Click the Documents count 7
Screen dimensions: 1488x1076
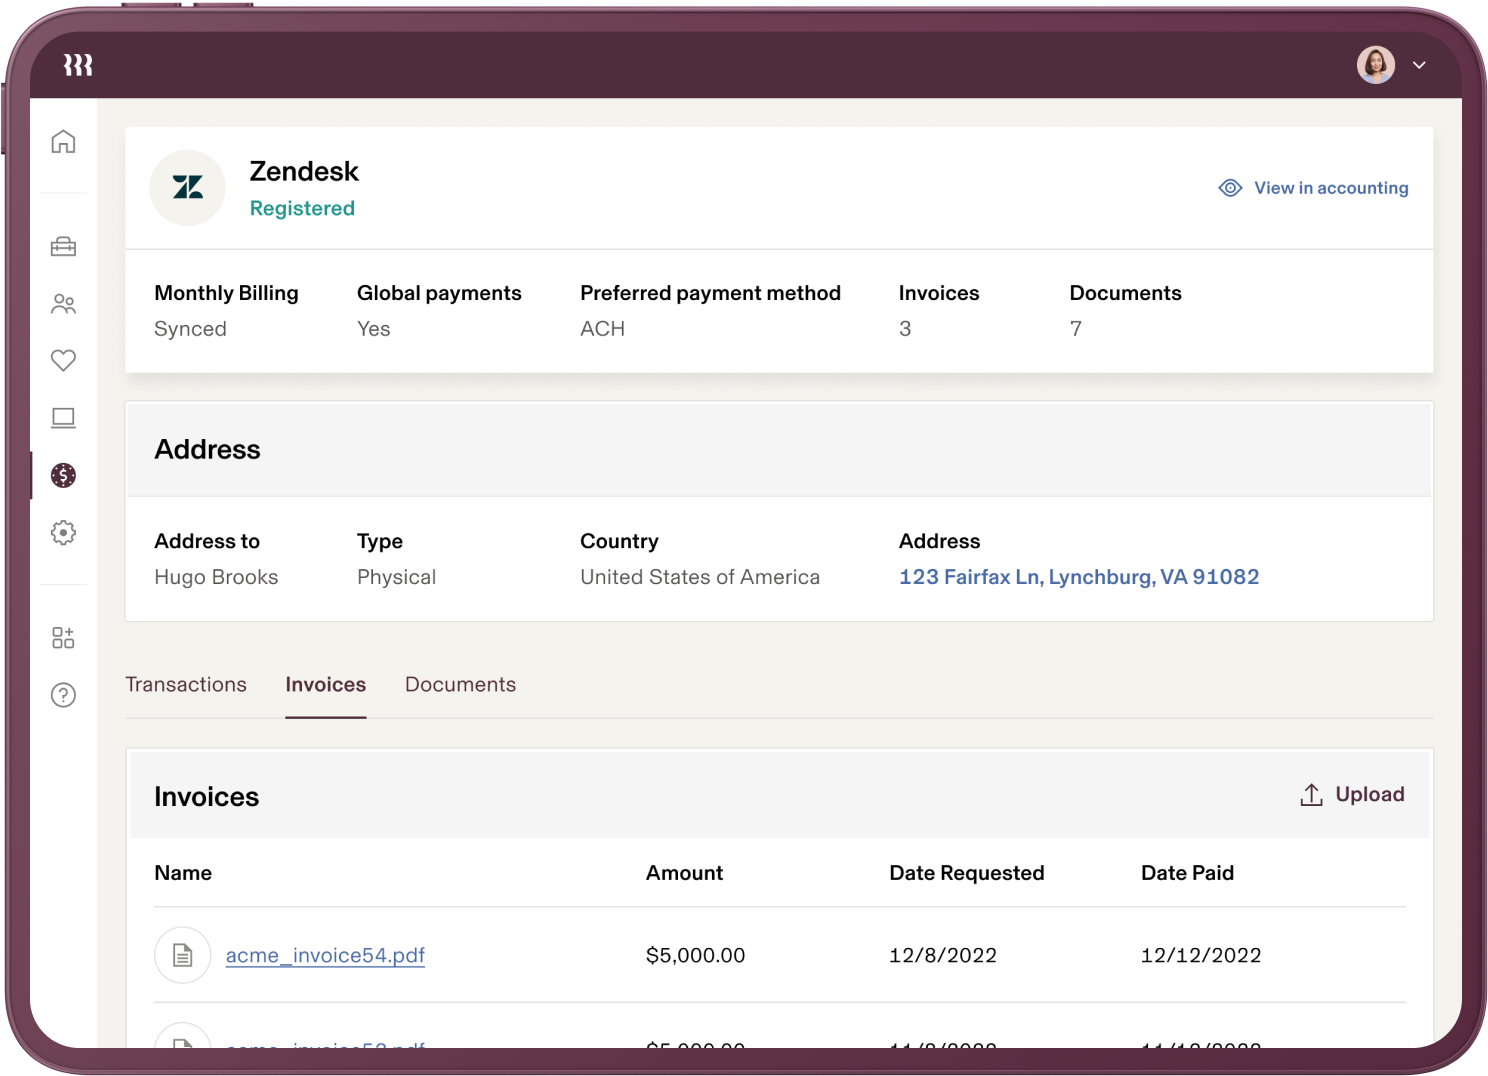(1076, 329)
